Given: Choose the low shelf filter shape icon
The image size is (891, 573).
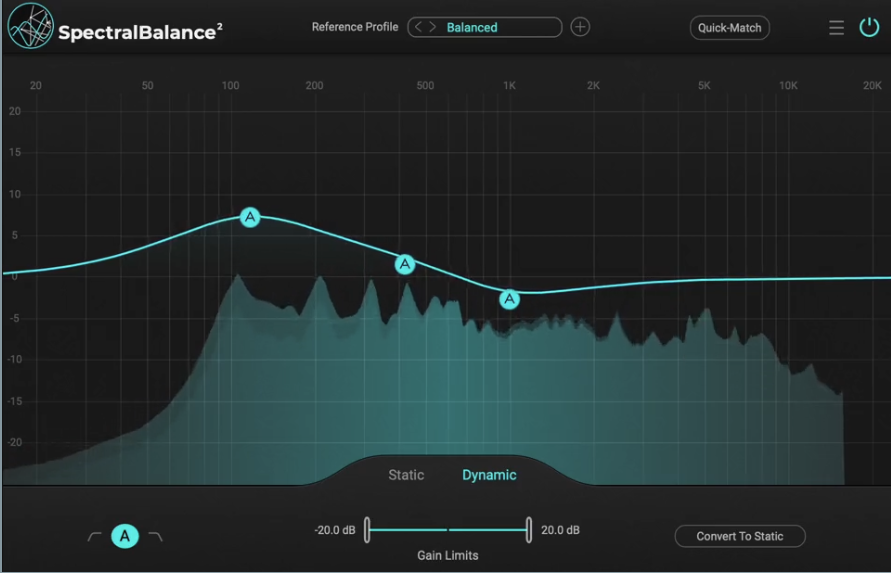Looking at the screenshot, I should pyautogui.click(x=94, y=536).
